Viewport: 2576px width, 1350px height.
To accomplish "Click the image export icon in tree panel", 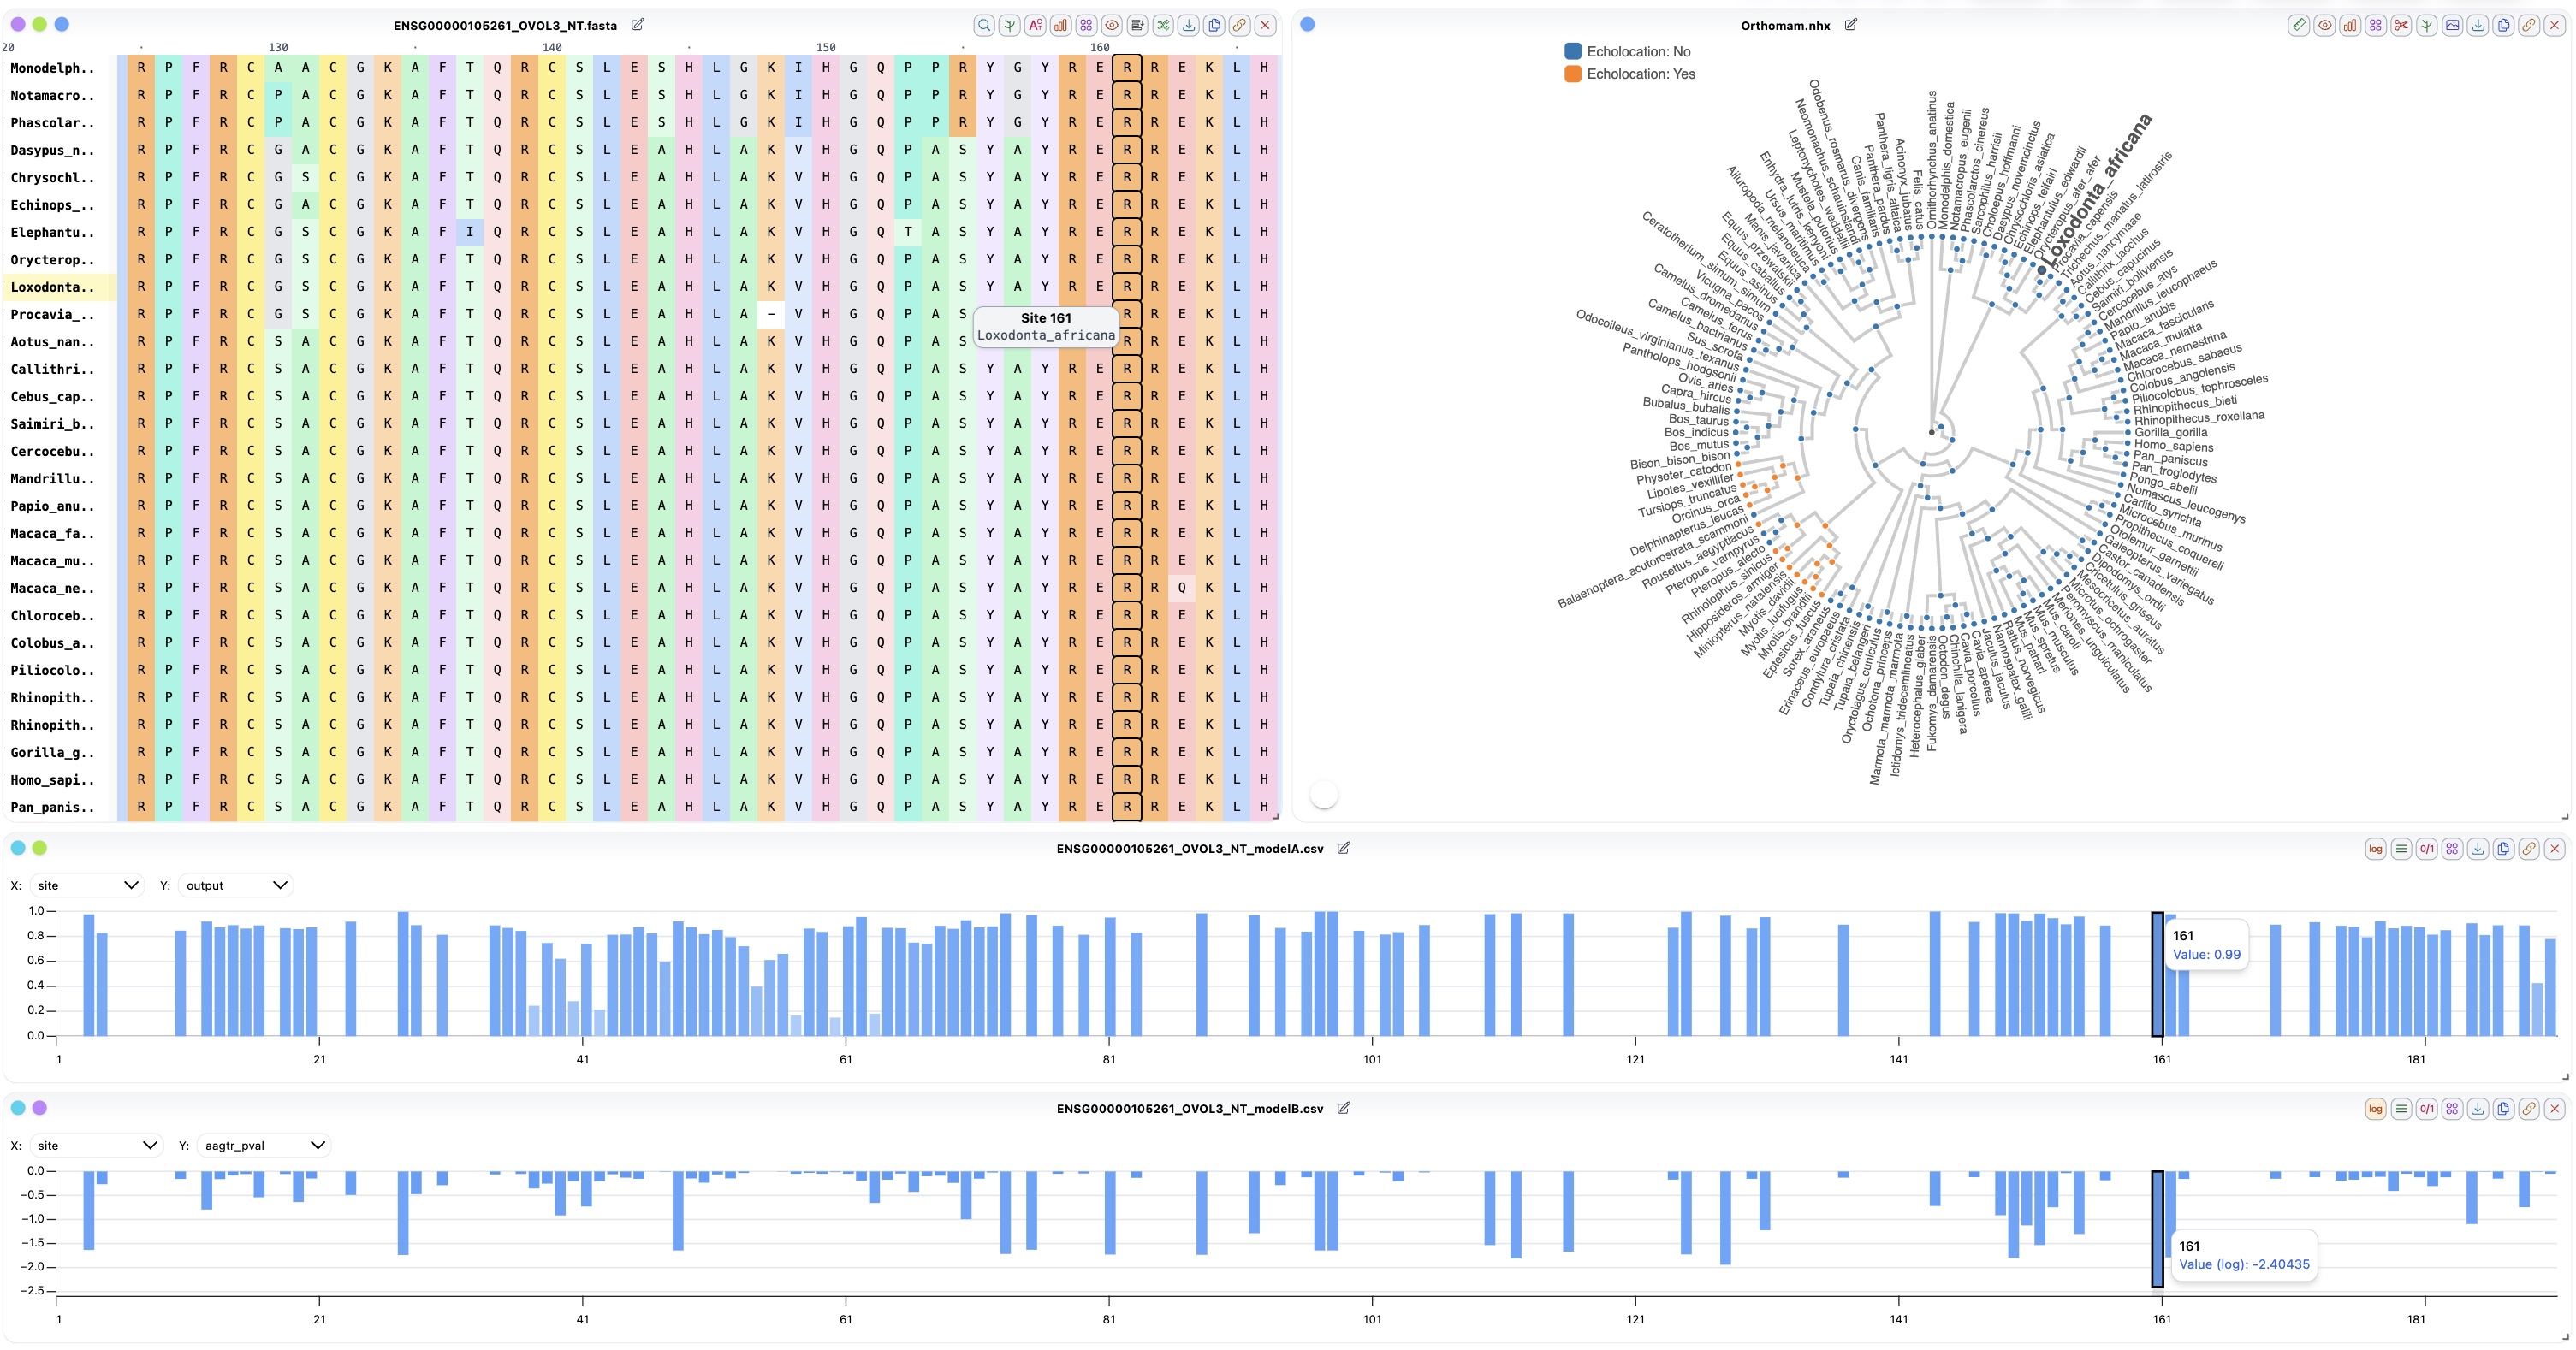I will click(2452, 26).
